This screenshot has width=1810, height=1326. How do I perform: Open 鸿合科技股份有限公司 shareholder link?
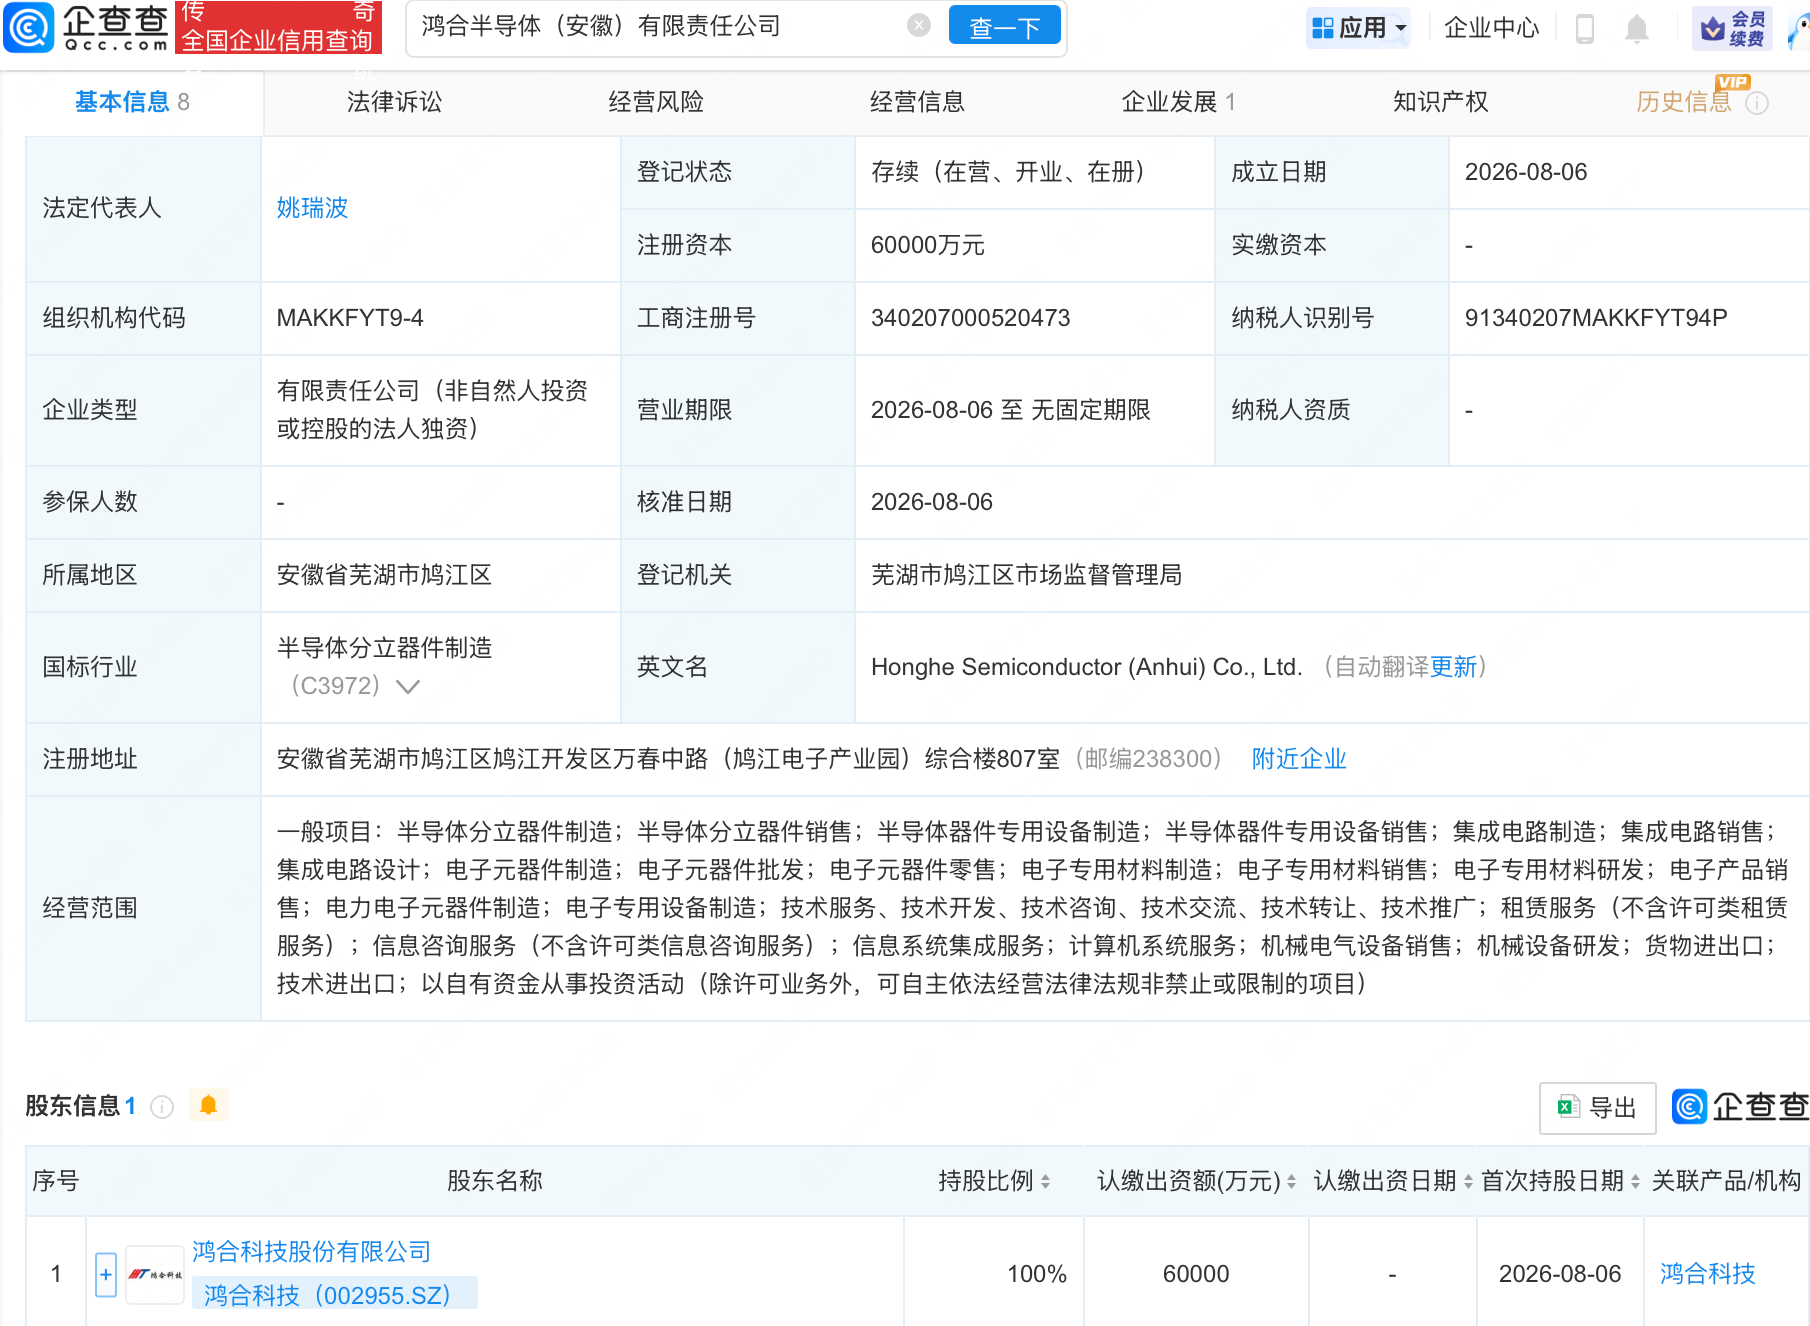(311, 1252)
